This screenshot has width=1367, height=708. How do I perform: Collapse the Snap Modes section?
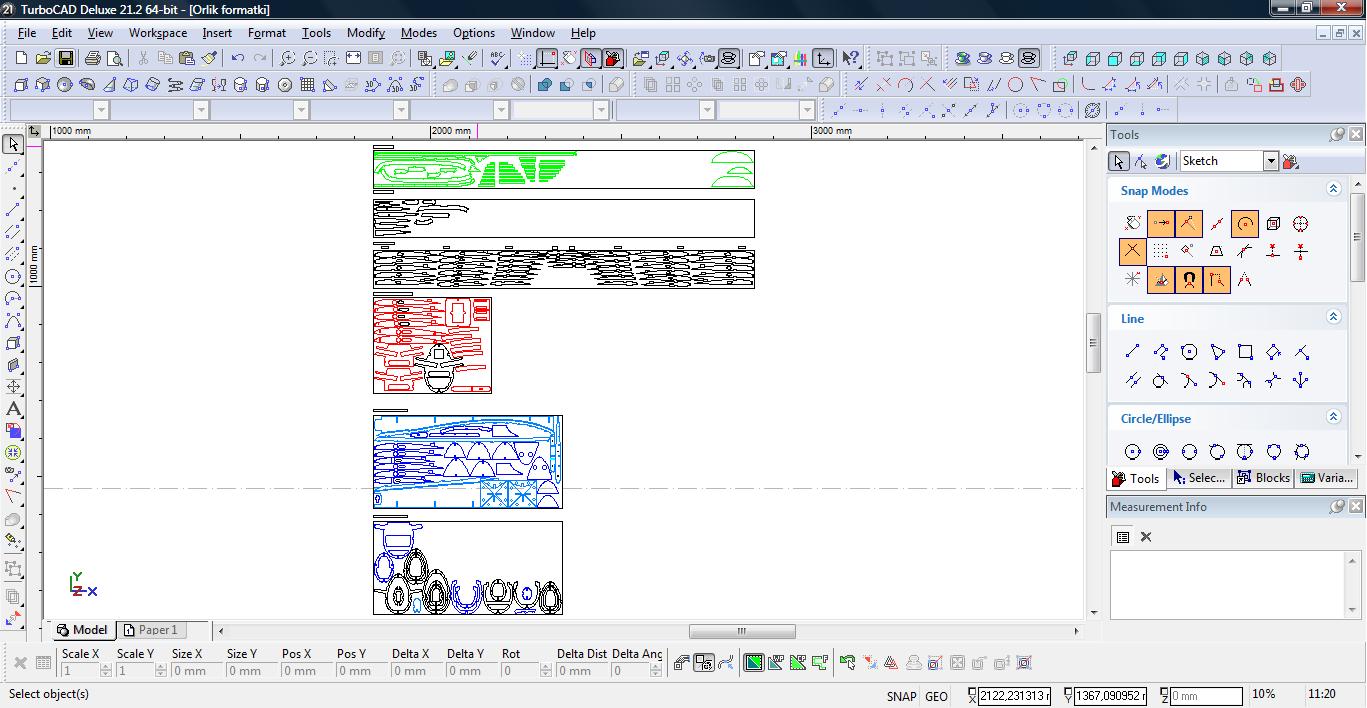pos(1333,189)
